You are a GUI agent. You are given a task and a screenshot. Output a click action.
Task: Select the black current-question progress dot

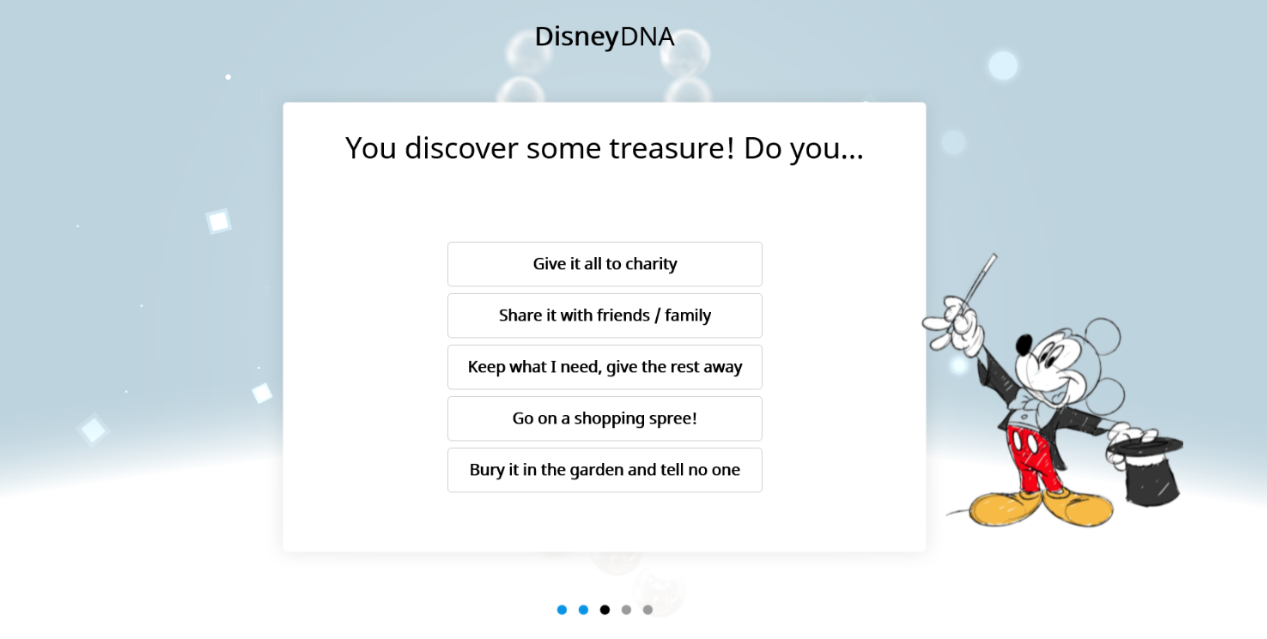pyautogui.click(x=604, y=610)
